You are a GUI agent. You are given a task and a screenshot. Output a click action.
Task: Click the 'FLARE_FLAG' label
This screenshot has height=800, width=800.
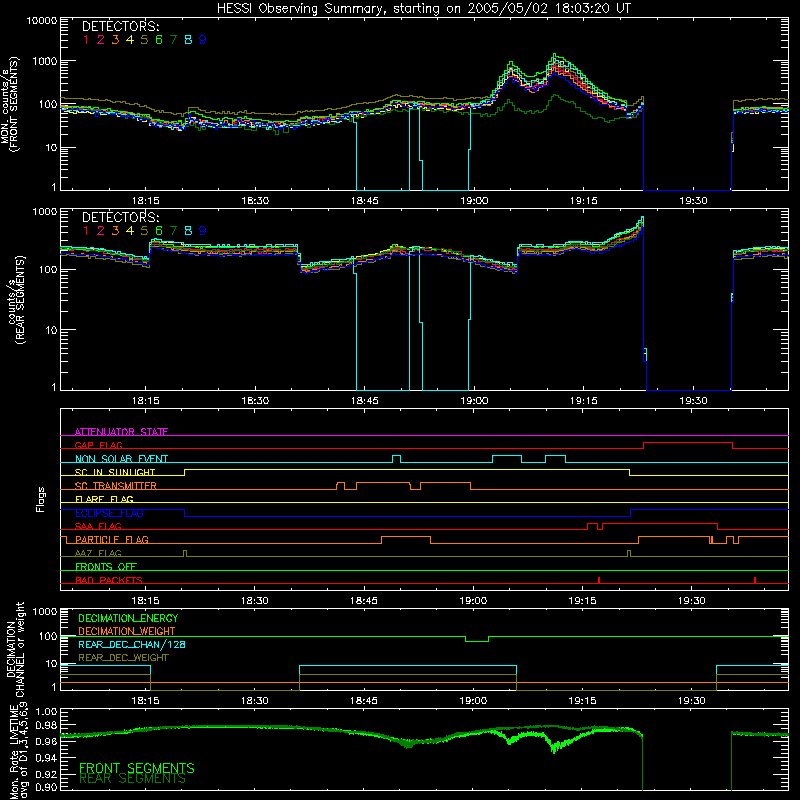click(104, 499)
